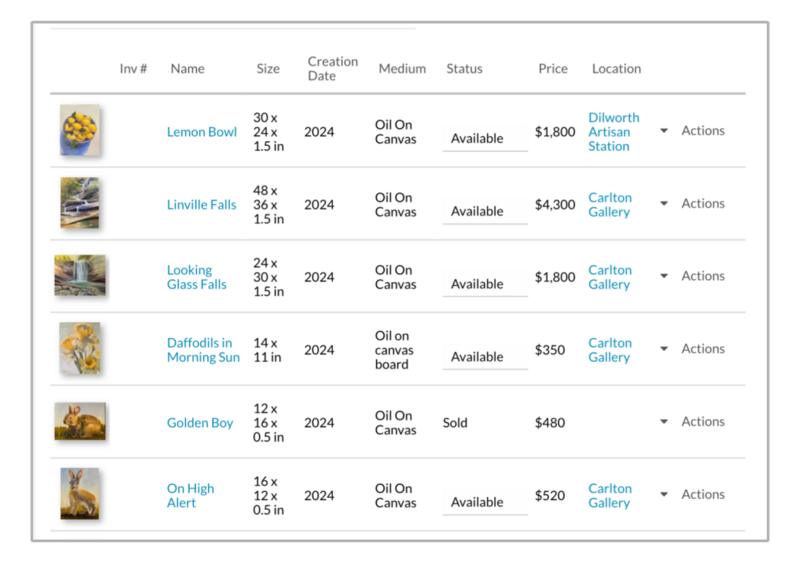Open the Lemon Bowl artwork thumbnail
The image size is (800, 563).
(80, 130)
